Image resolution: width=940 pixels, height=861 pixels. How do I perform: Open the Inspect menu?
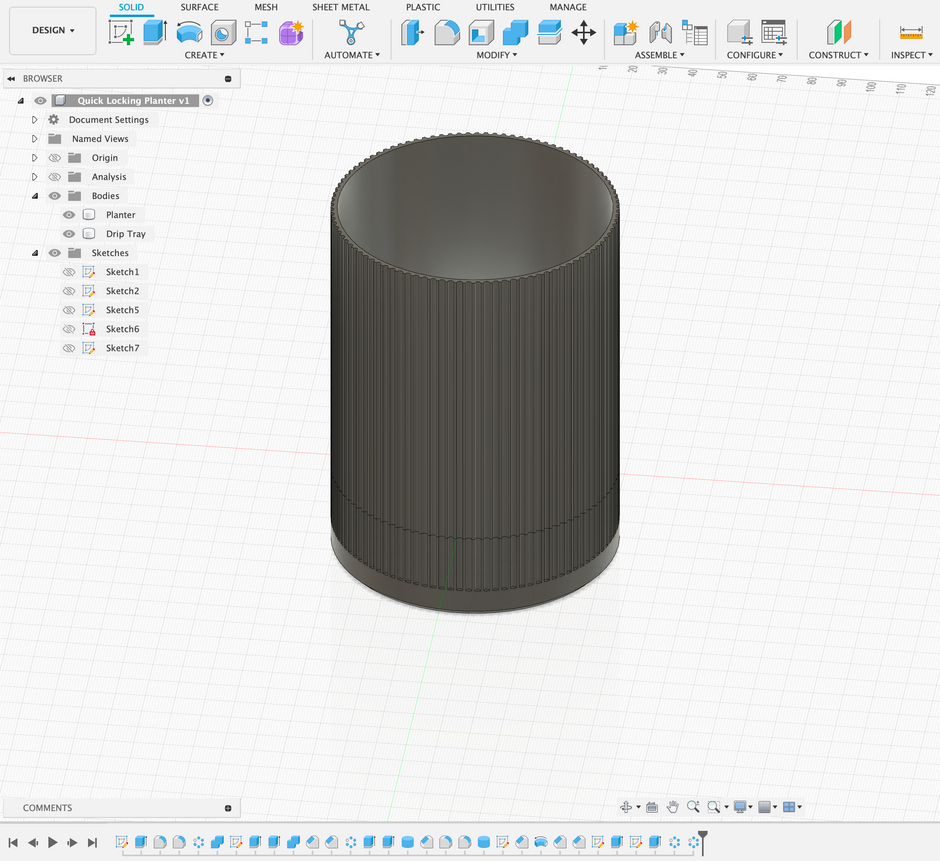point(908,55)
